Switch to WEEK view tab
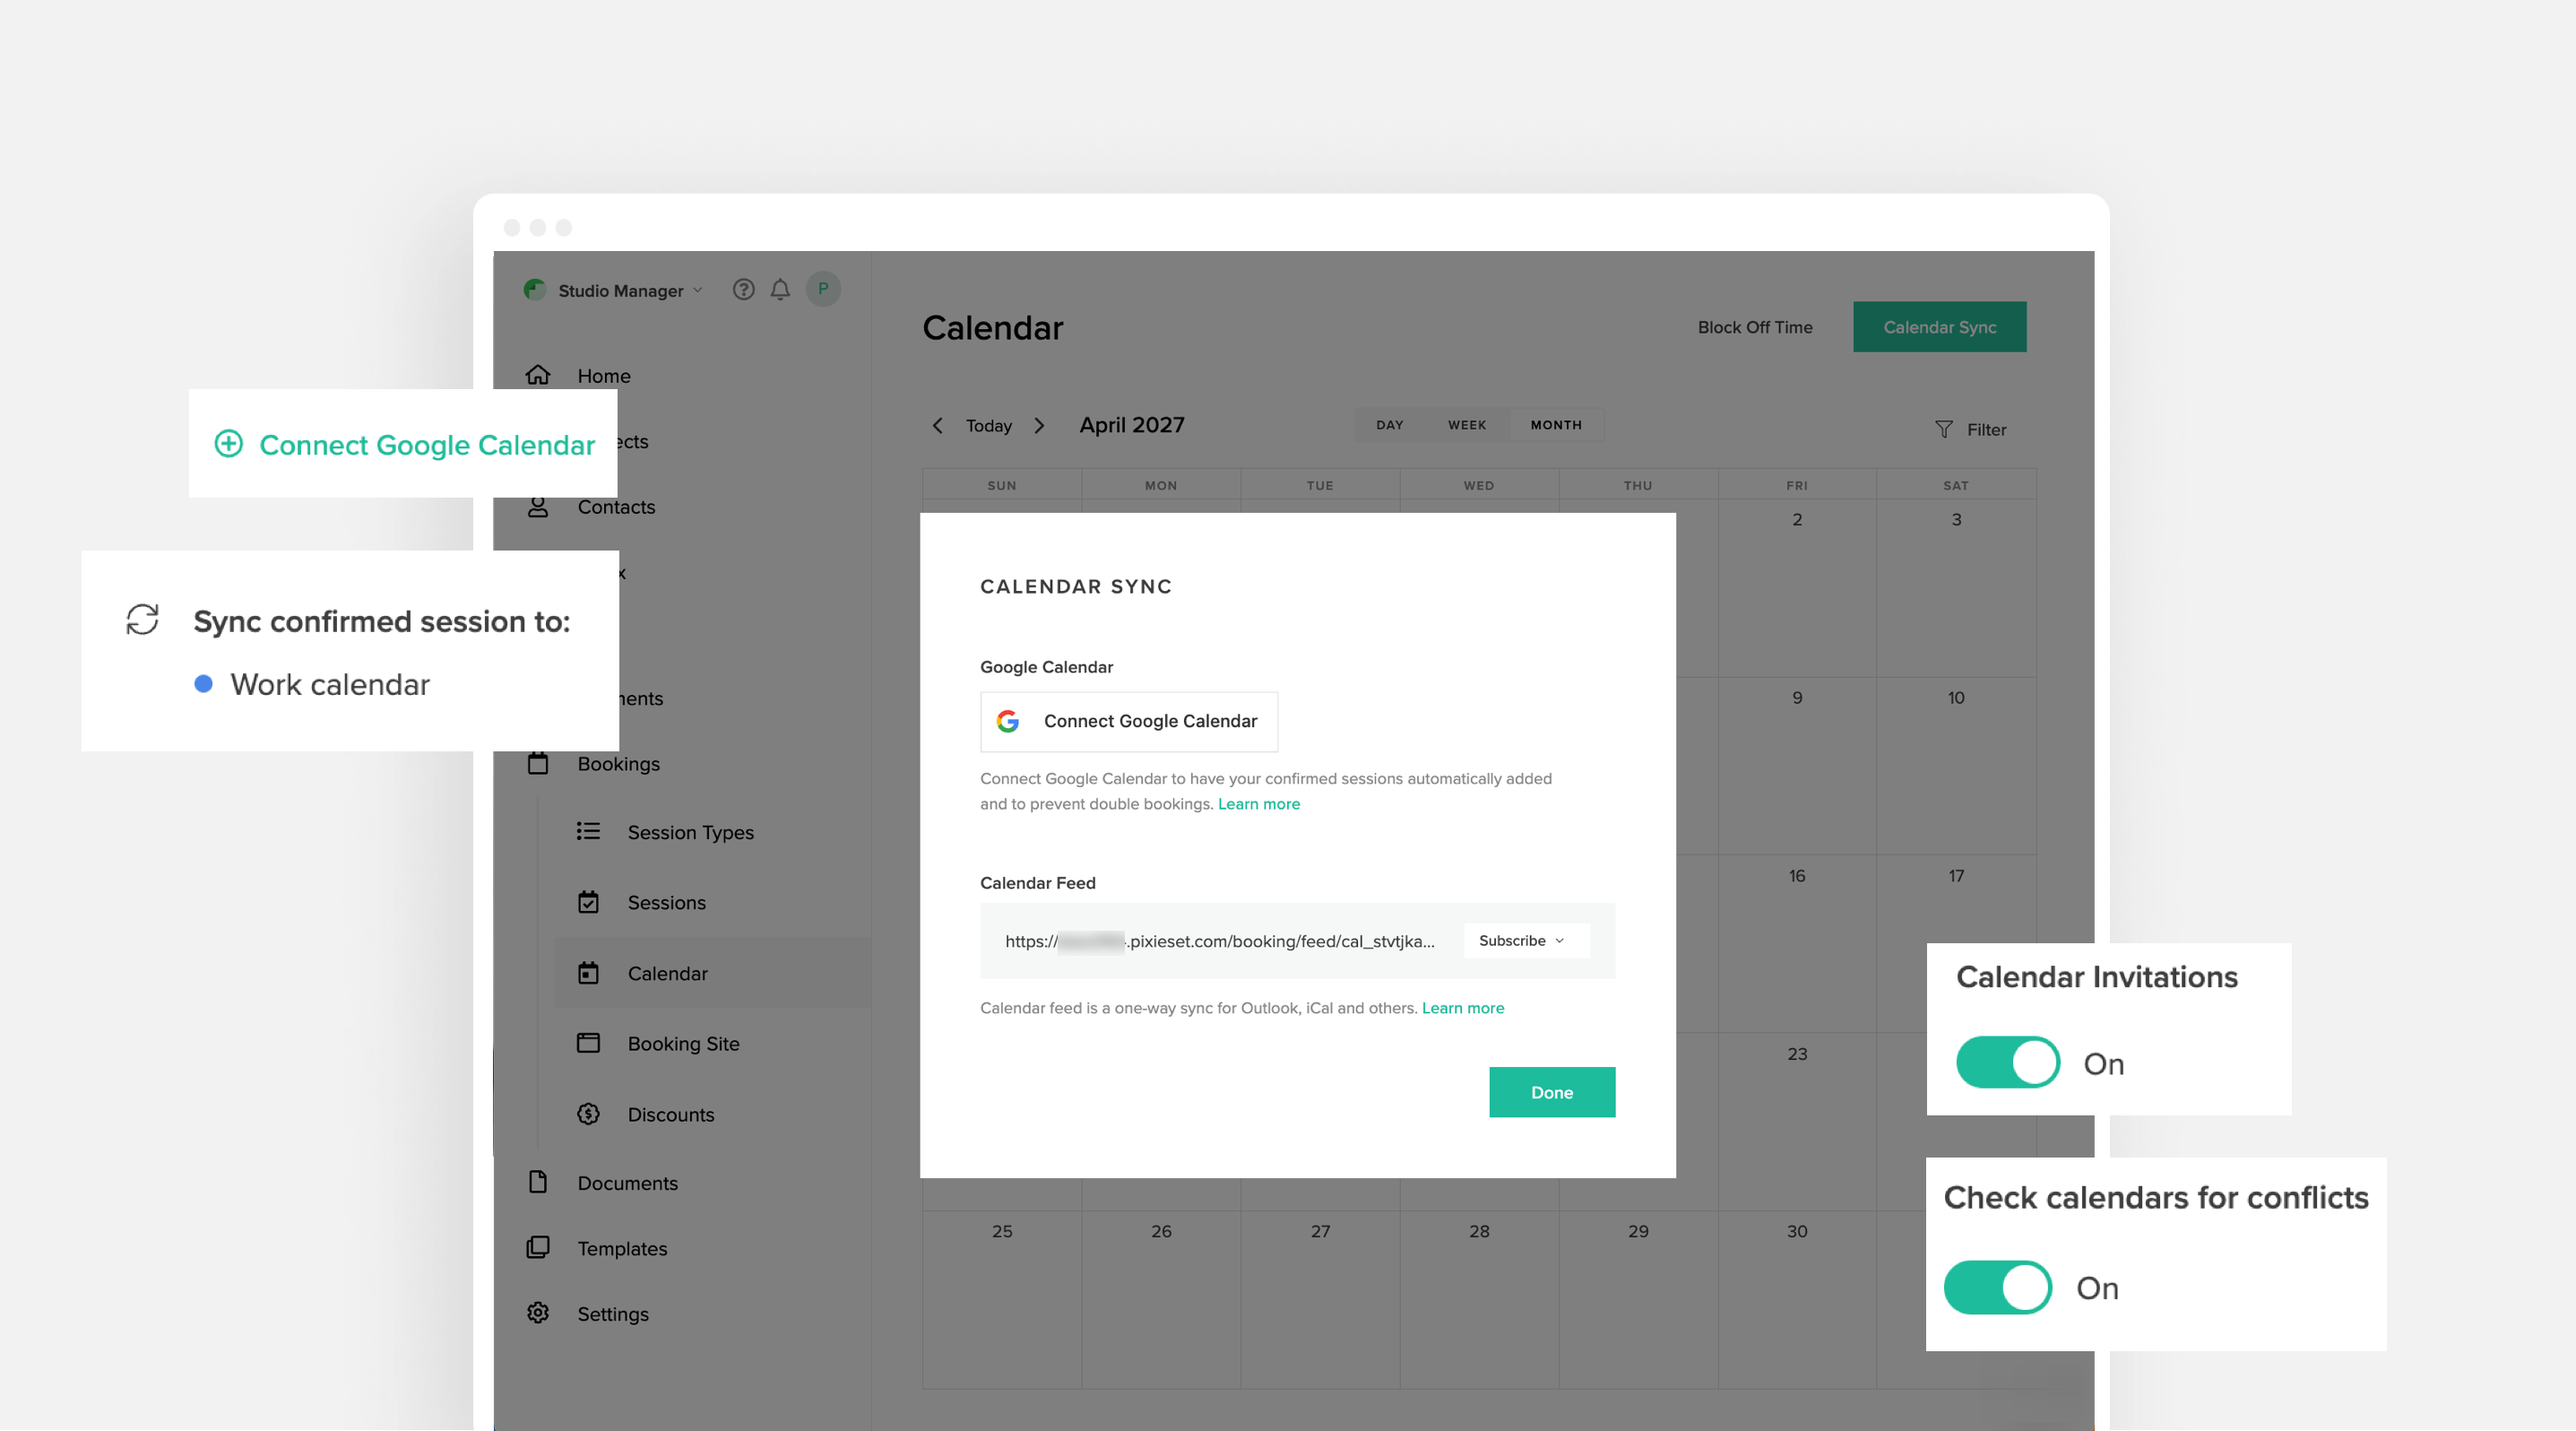This screenshot has height=1431, width=2576. tap(1467, 425)
